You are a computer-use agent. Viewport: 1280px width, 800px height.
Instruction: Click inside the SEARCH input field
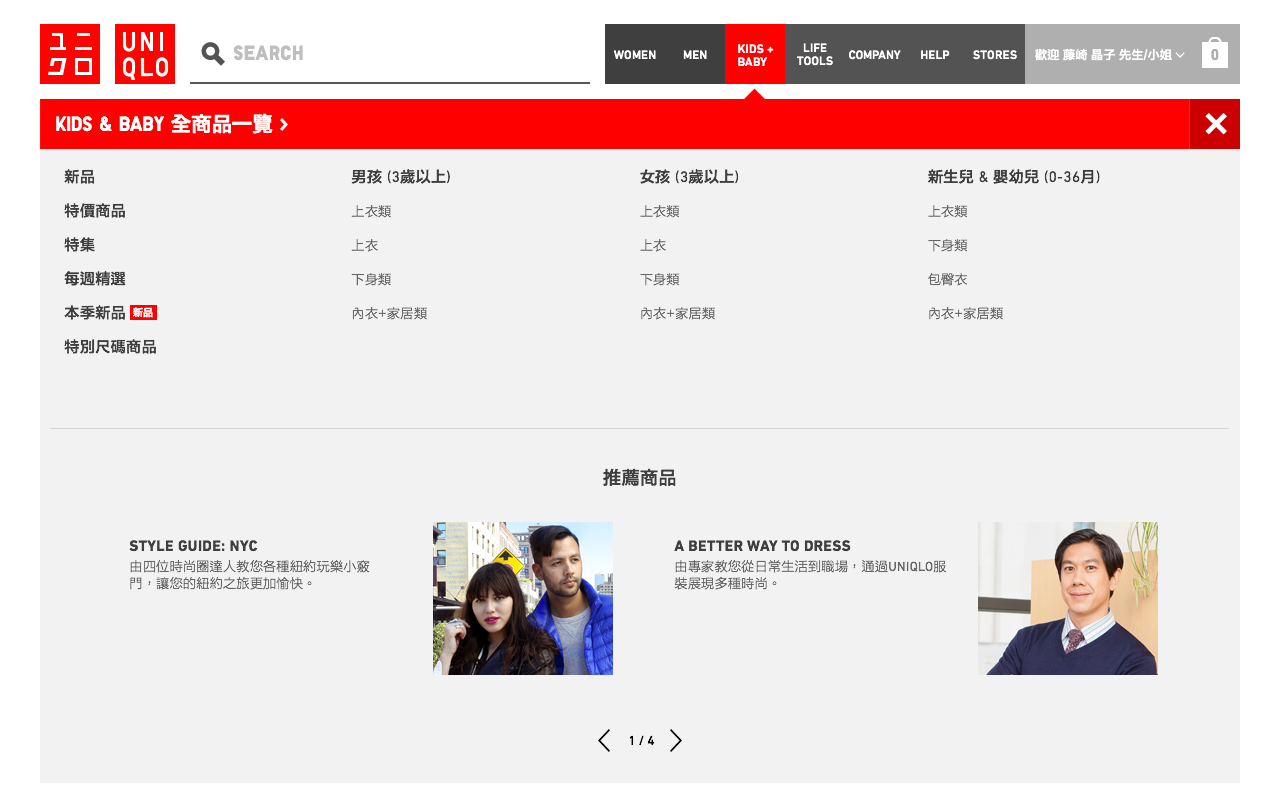(x=400, y=53)
